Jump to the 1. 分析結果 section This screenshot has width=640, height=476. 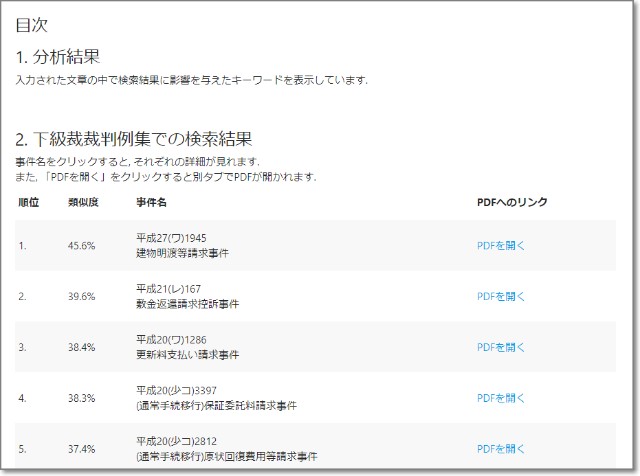point(58,57)
